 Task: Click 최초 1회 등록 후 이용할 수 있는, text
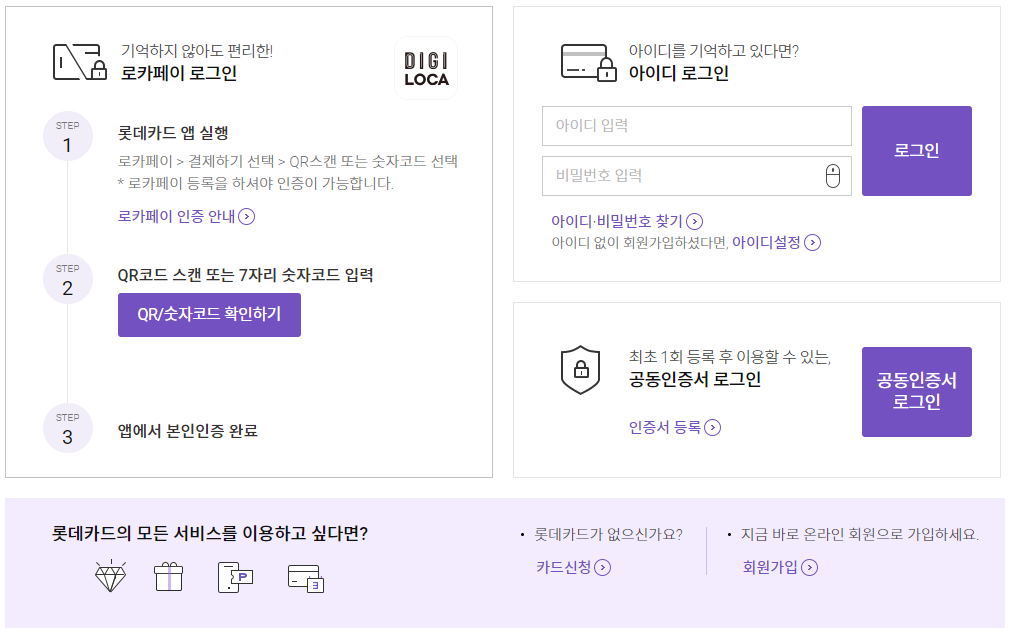pos(730,357)
